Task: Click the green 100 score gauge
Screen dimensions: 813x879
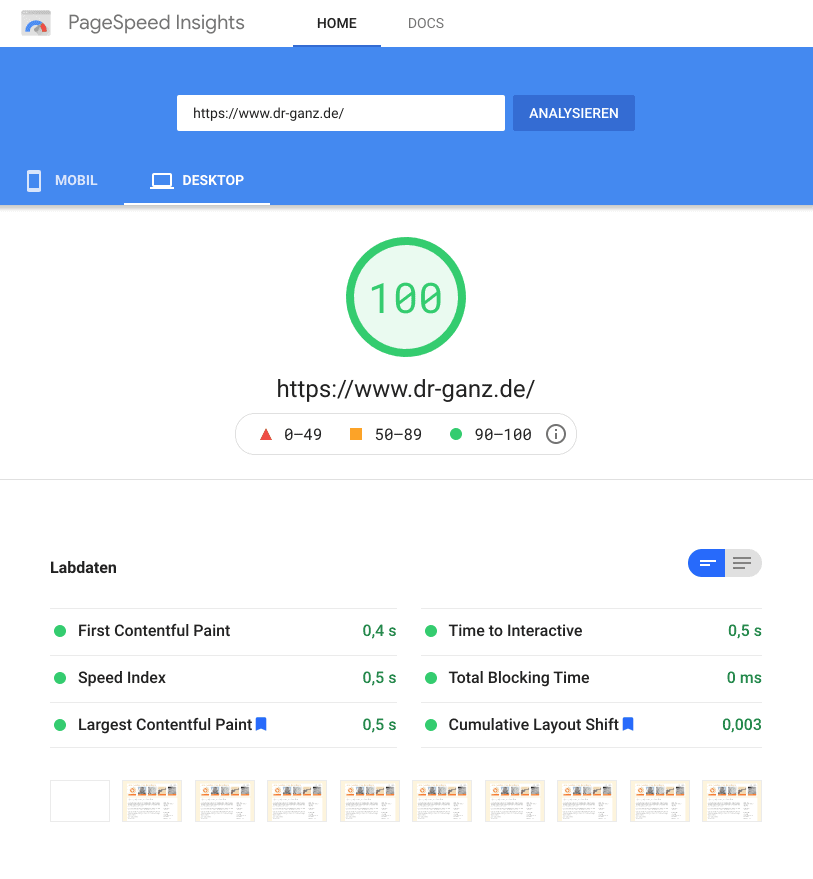Action: [406, 298]
